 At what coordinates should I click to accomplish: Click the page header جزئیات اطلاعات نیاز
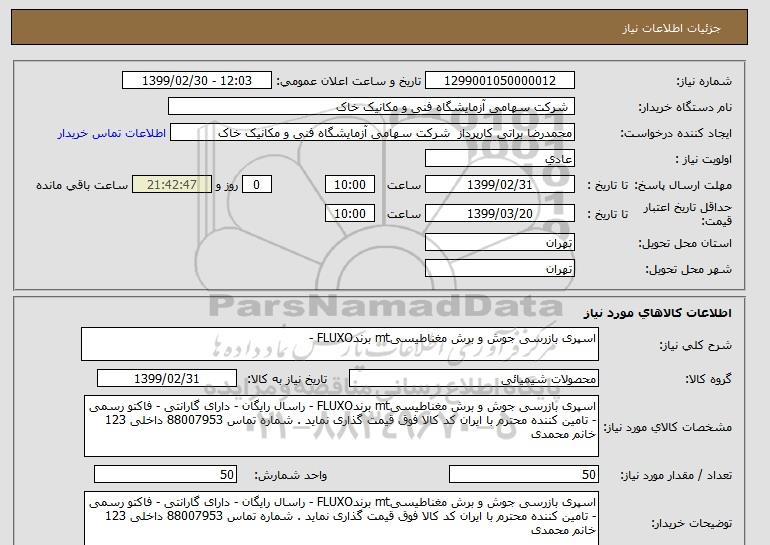pos(671,28)
